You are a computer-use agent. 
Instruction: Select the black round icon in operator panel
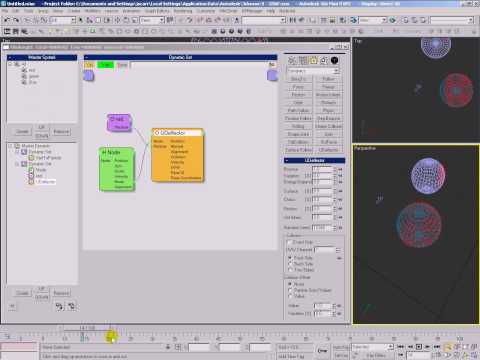point(334,60)
